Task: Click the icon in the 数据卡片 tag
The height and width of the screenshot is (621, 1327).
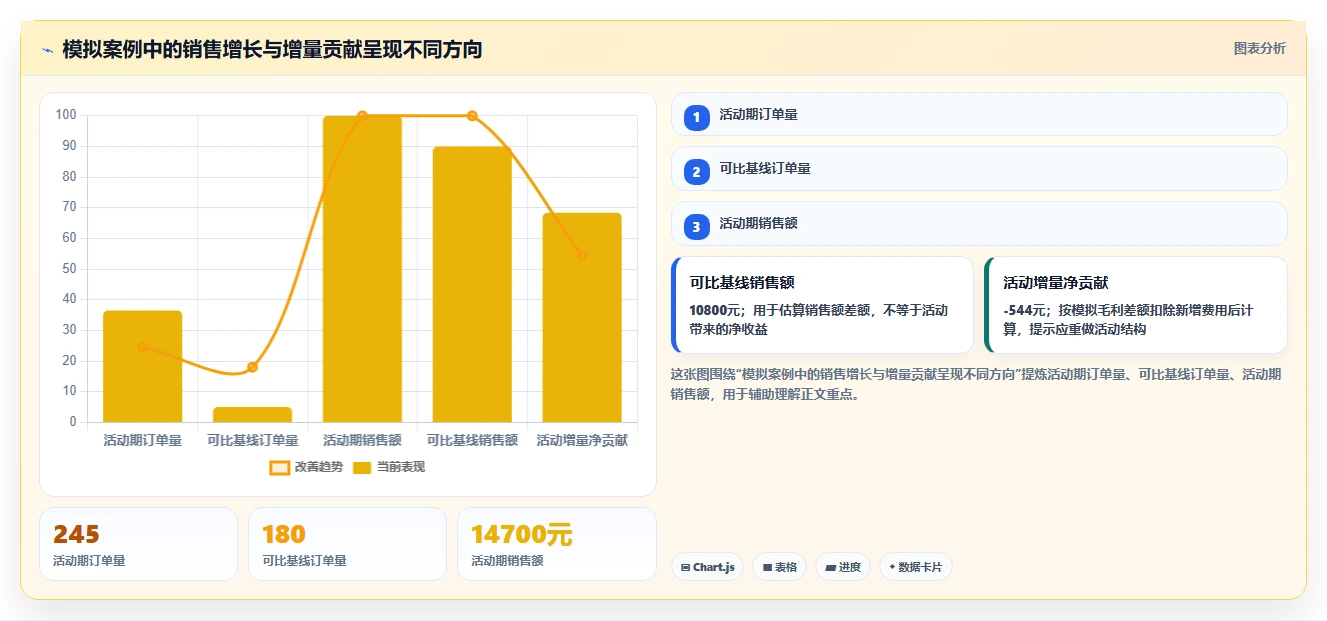Action: click(x=892, y=567)
